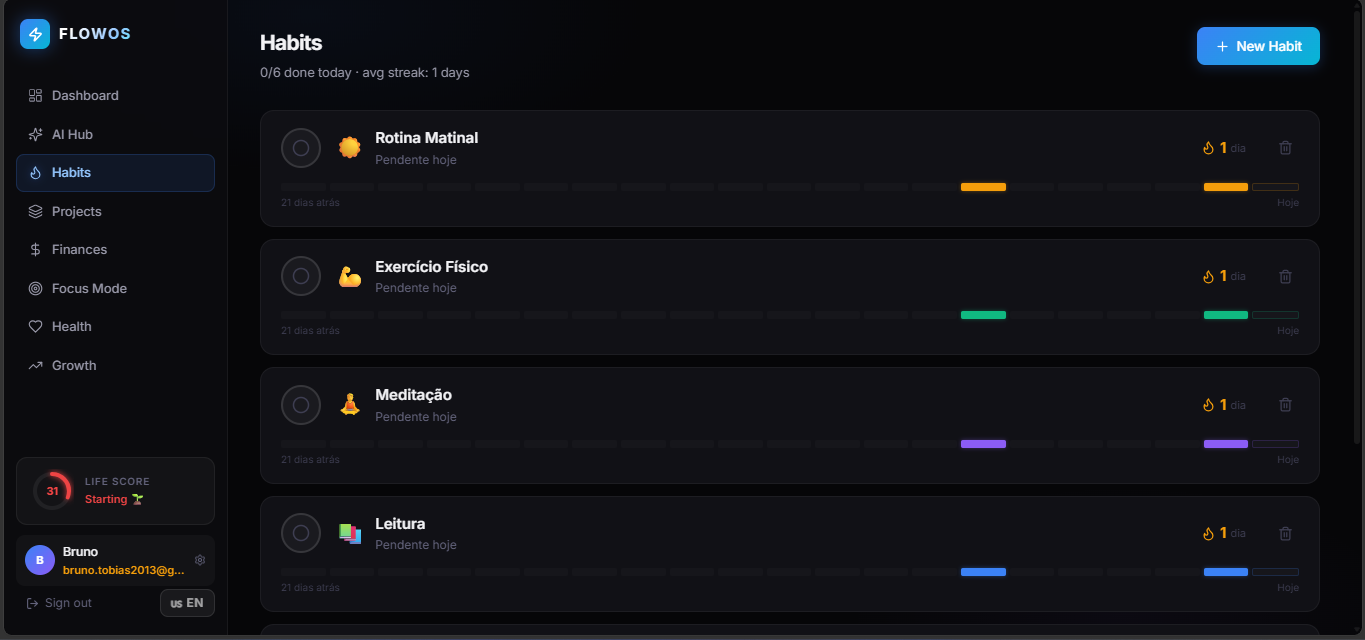Click the Meditação habit title
The width and height of the screenshot is (1365, 640).
(413, 395)
